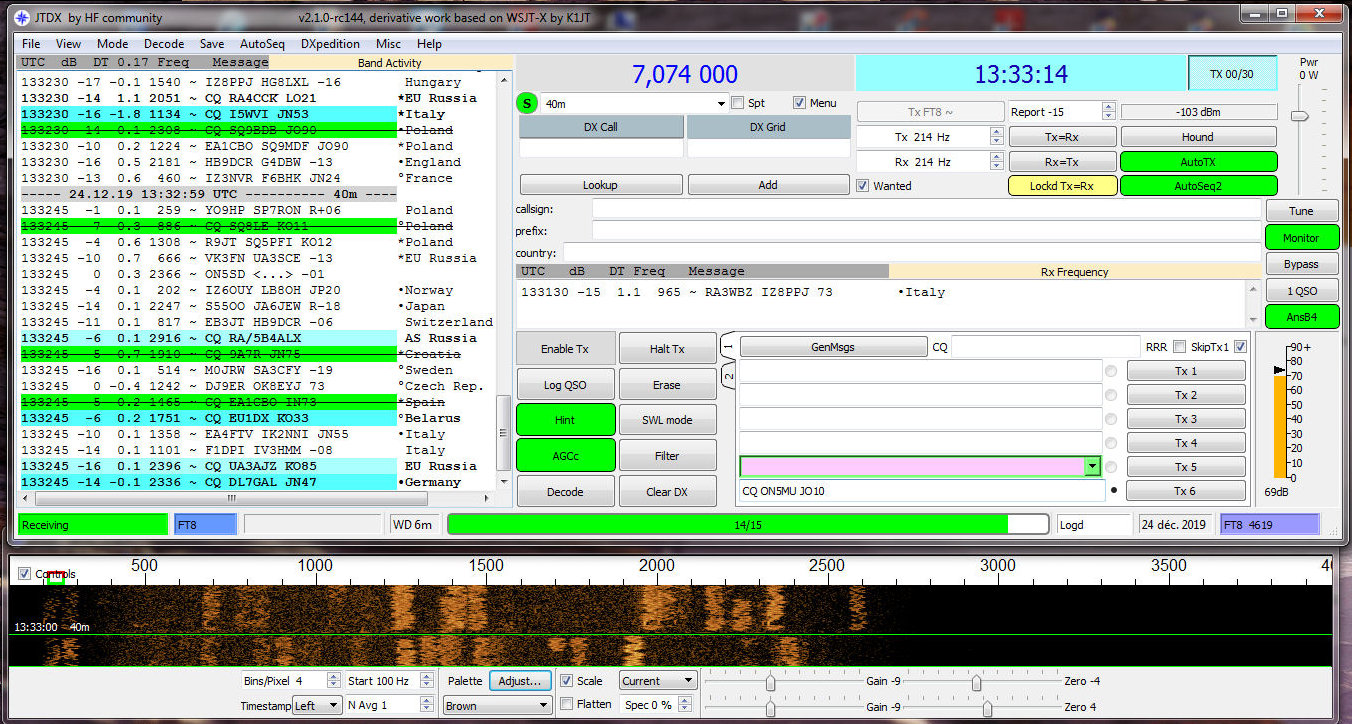
Task: Enable the Flatten checkbox
Action: [x=566, y=705]
